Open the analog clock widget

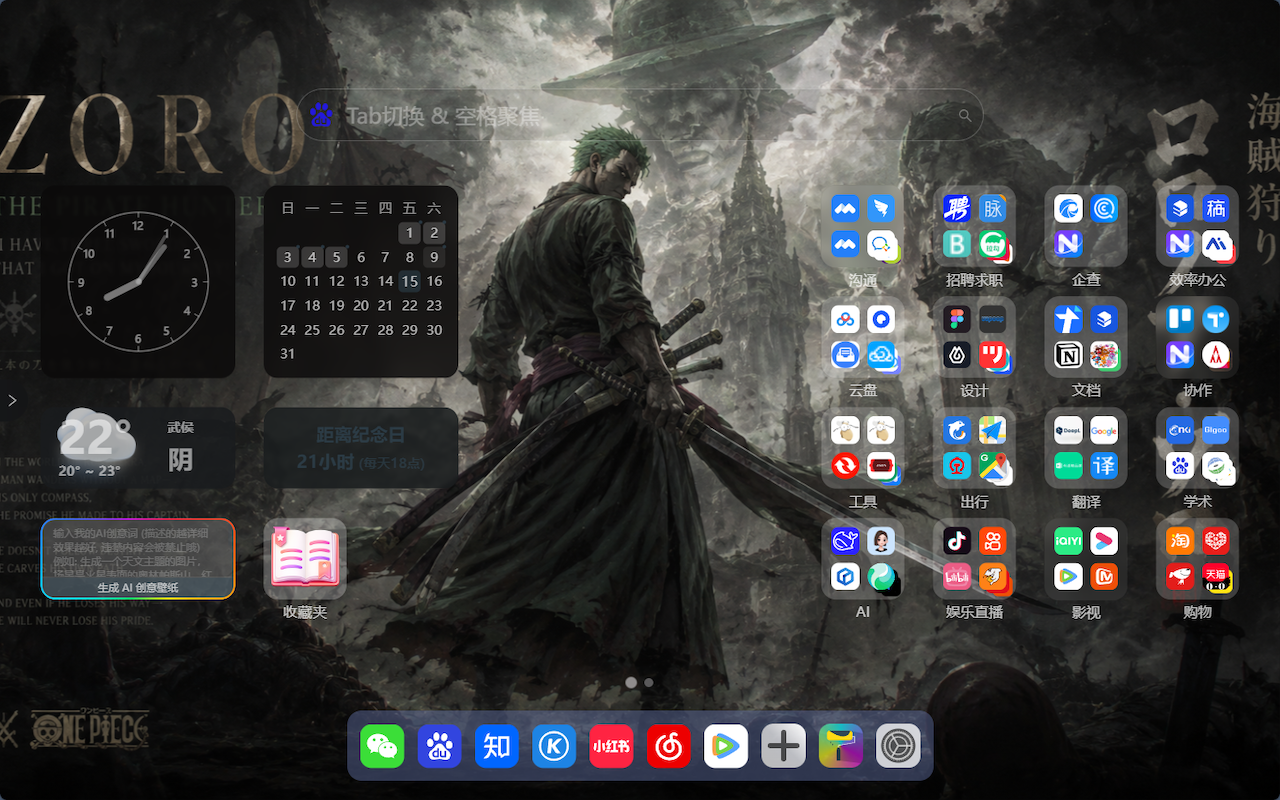coord(138,282)
